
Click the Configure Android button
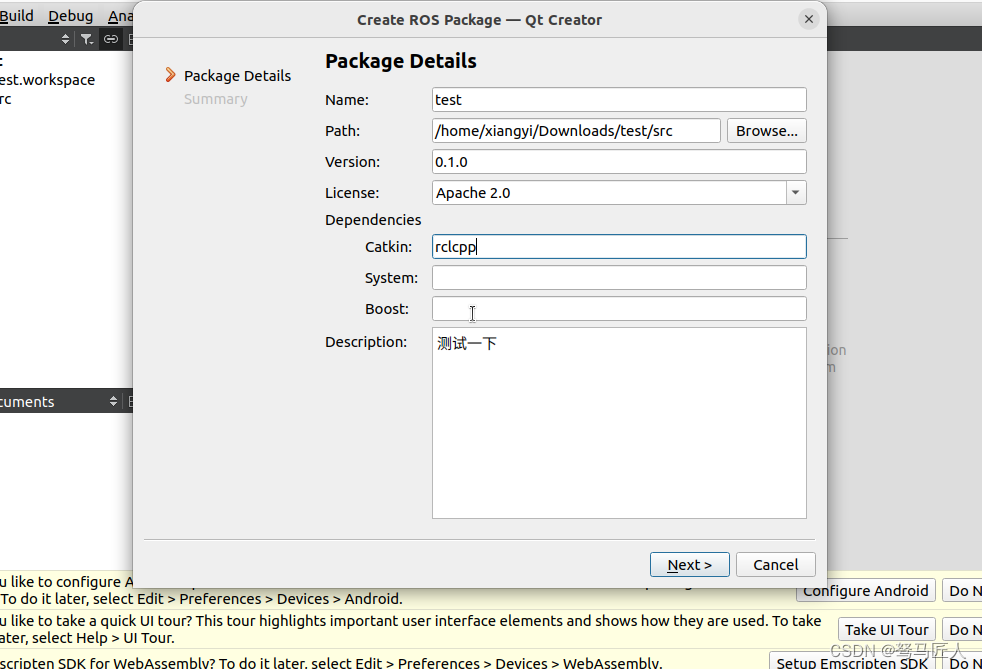tap(866, 591)
